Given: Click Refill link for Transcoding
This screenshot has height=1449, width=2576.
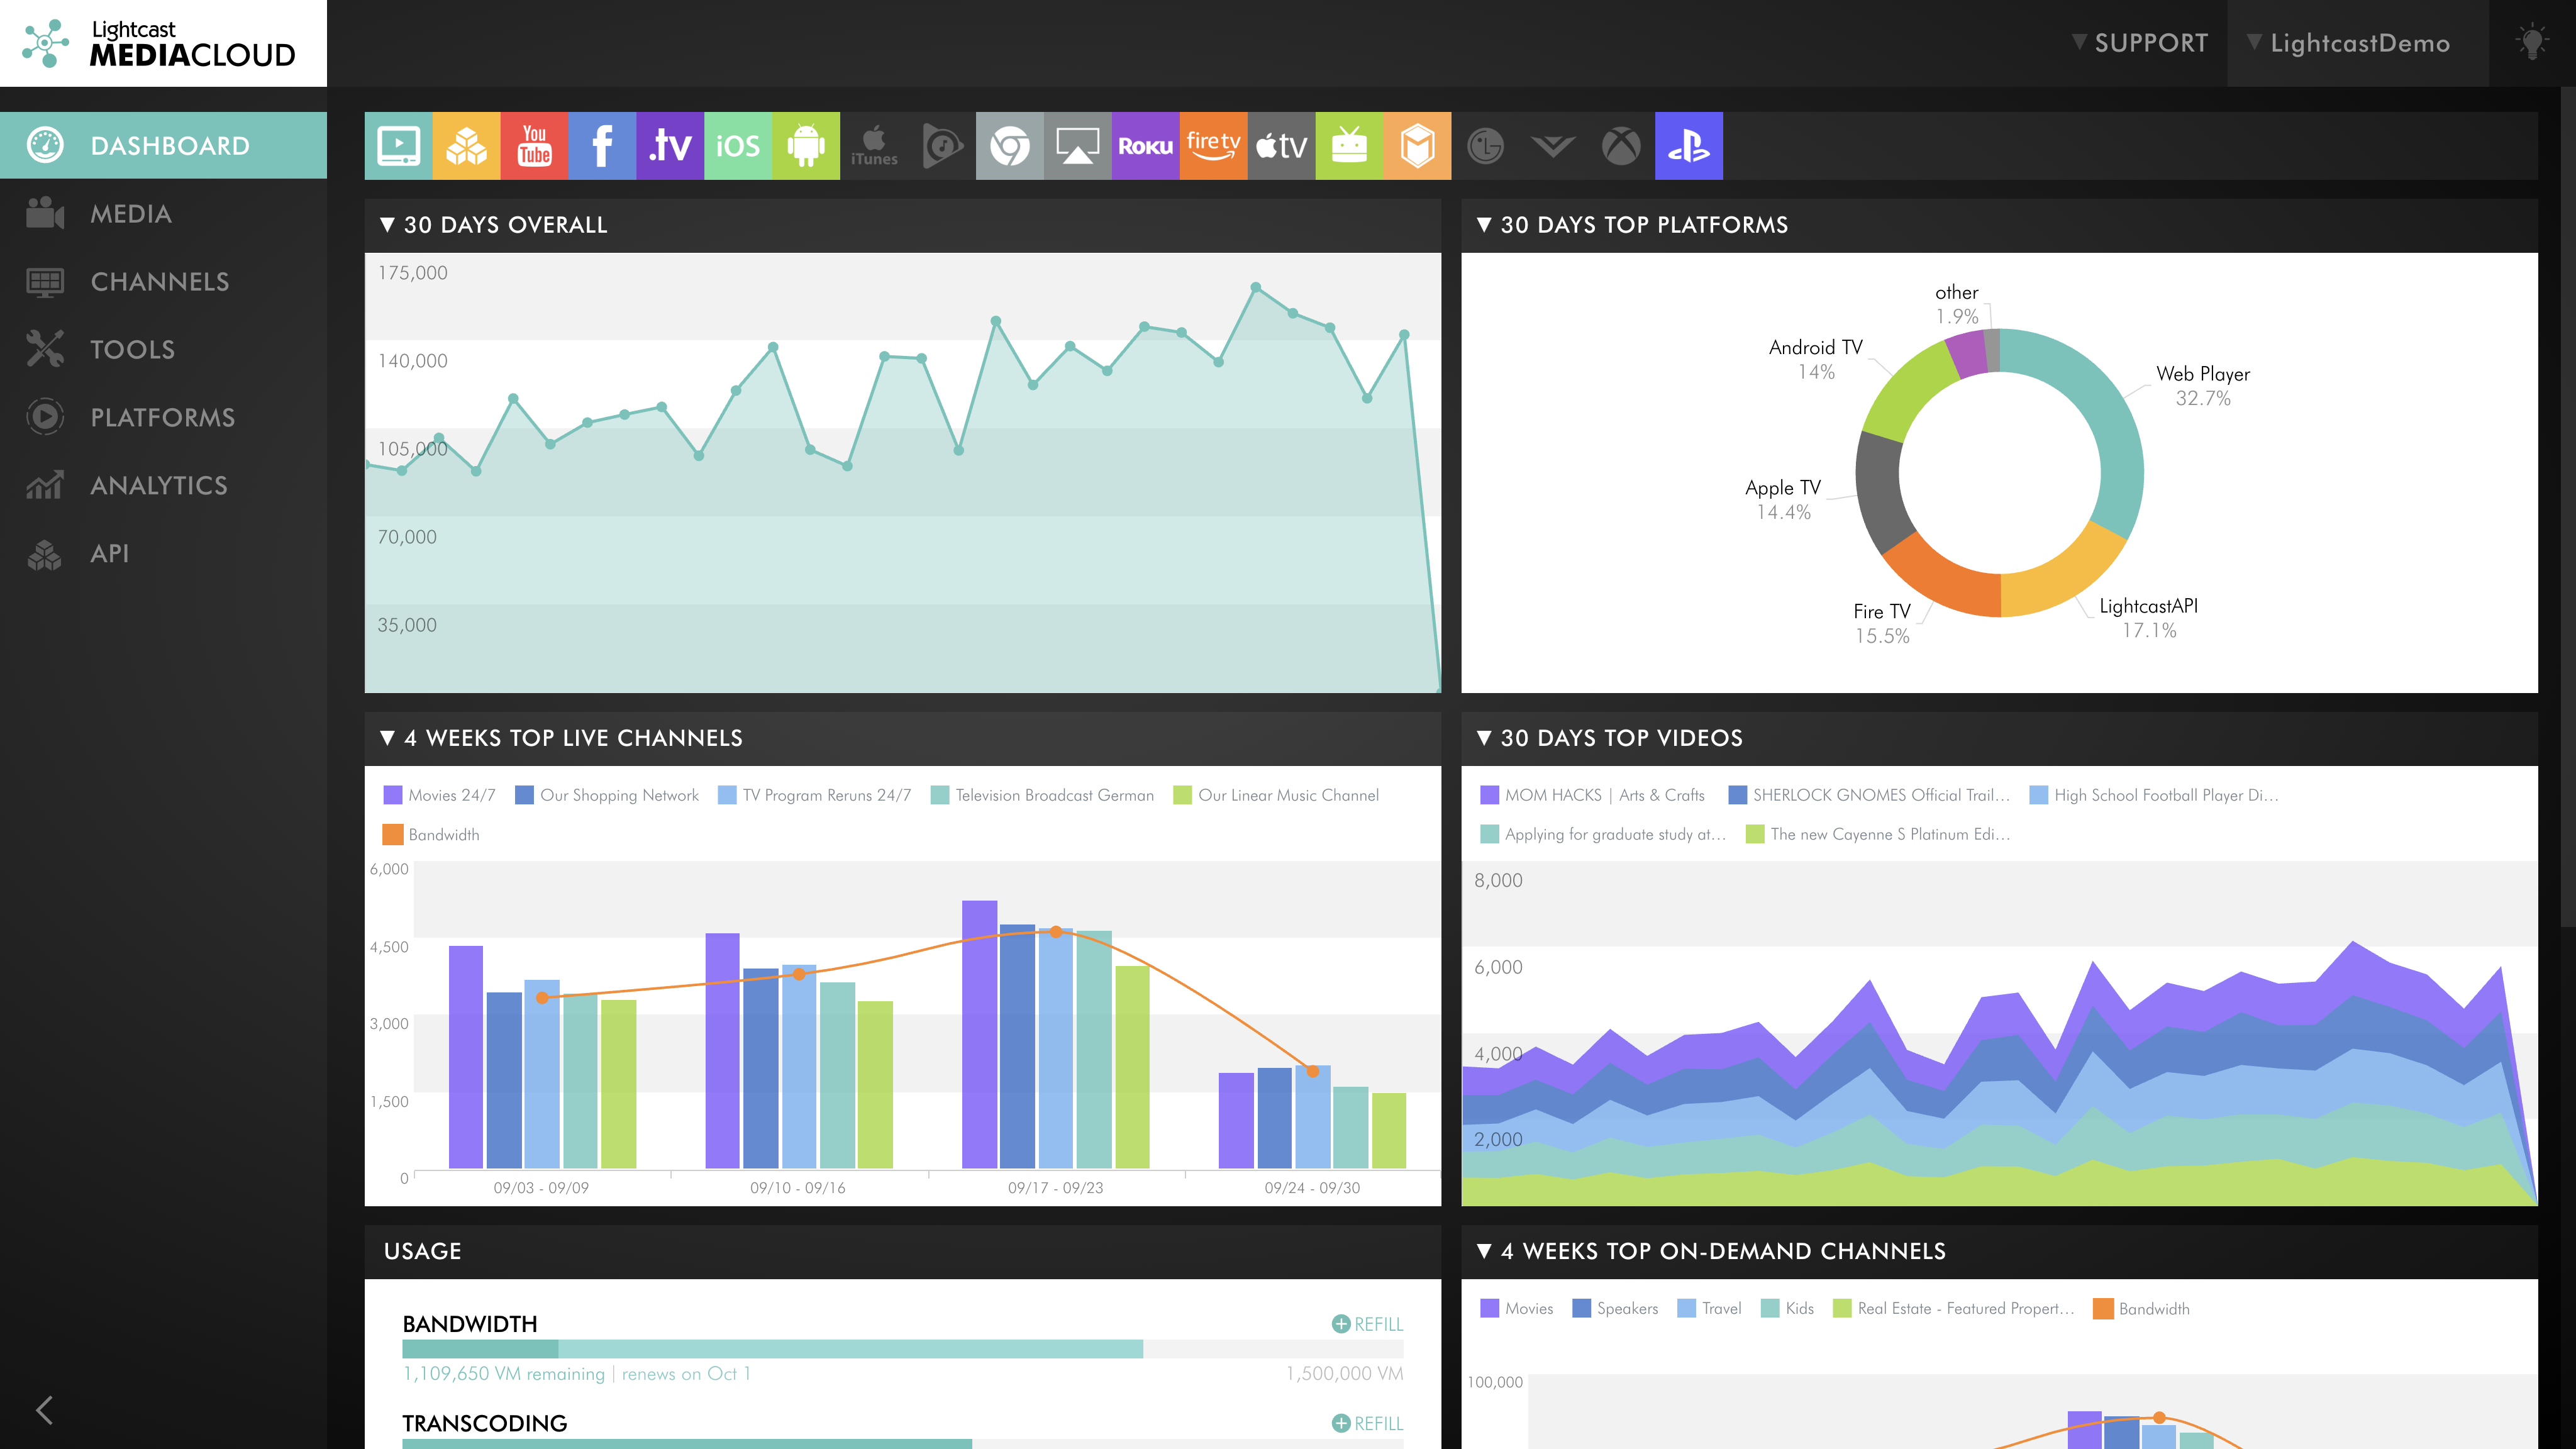Looking at the screenshot, I should click(x=1367, y=1423).
